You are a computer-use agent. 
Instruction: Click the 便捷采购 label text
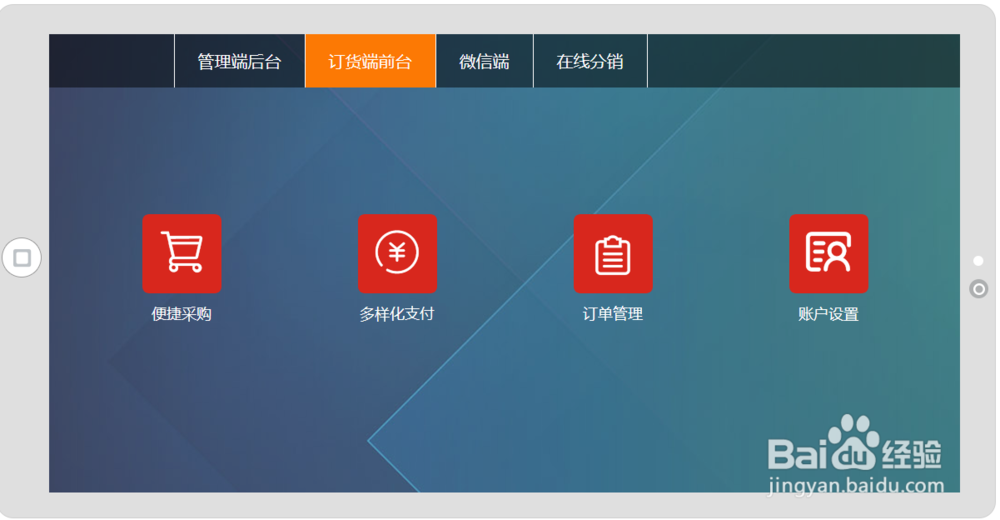(182, 314)
